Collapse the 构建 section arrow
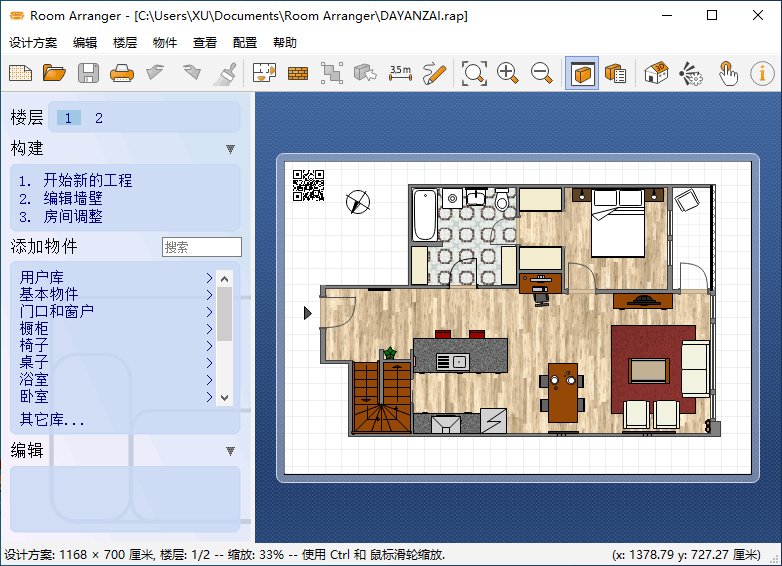This screenshot has width=782, height=566. pyautogui.click(x=230, y=149)
